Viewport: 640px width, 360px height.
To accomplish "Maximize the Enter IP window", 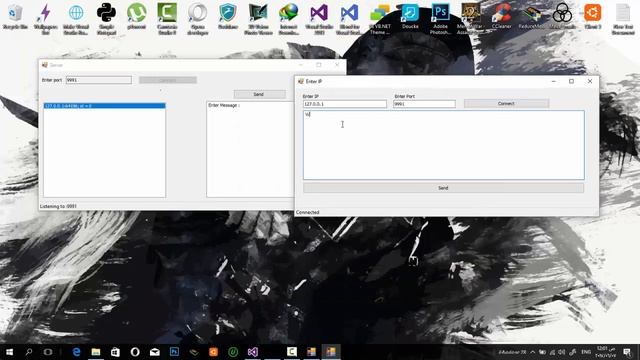I will [571, 81].
